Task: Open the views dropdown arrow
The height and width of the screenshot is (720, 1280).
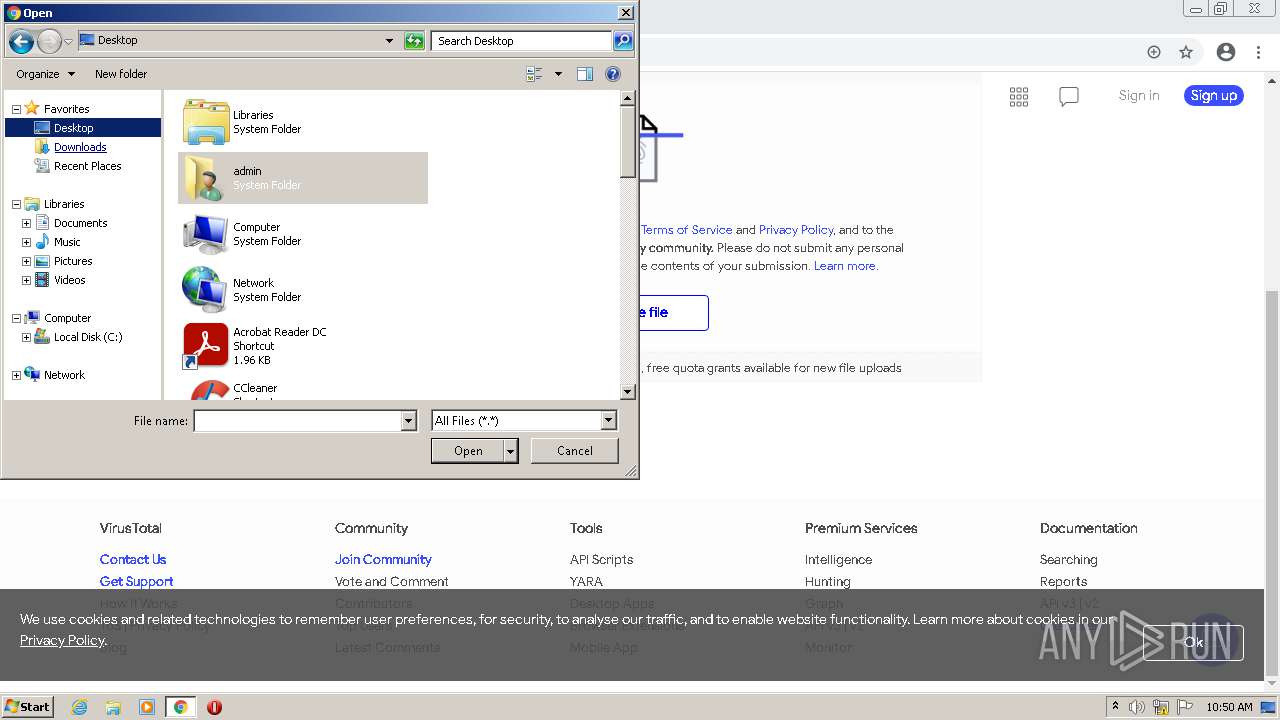Action: [x=558, y=74]
